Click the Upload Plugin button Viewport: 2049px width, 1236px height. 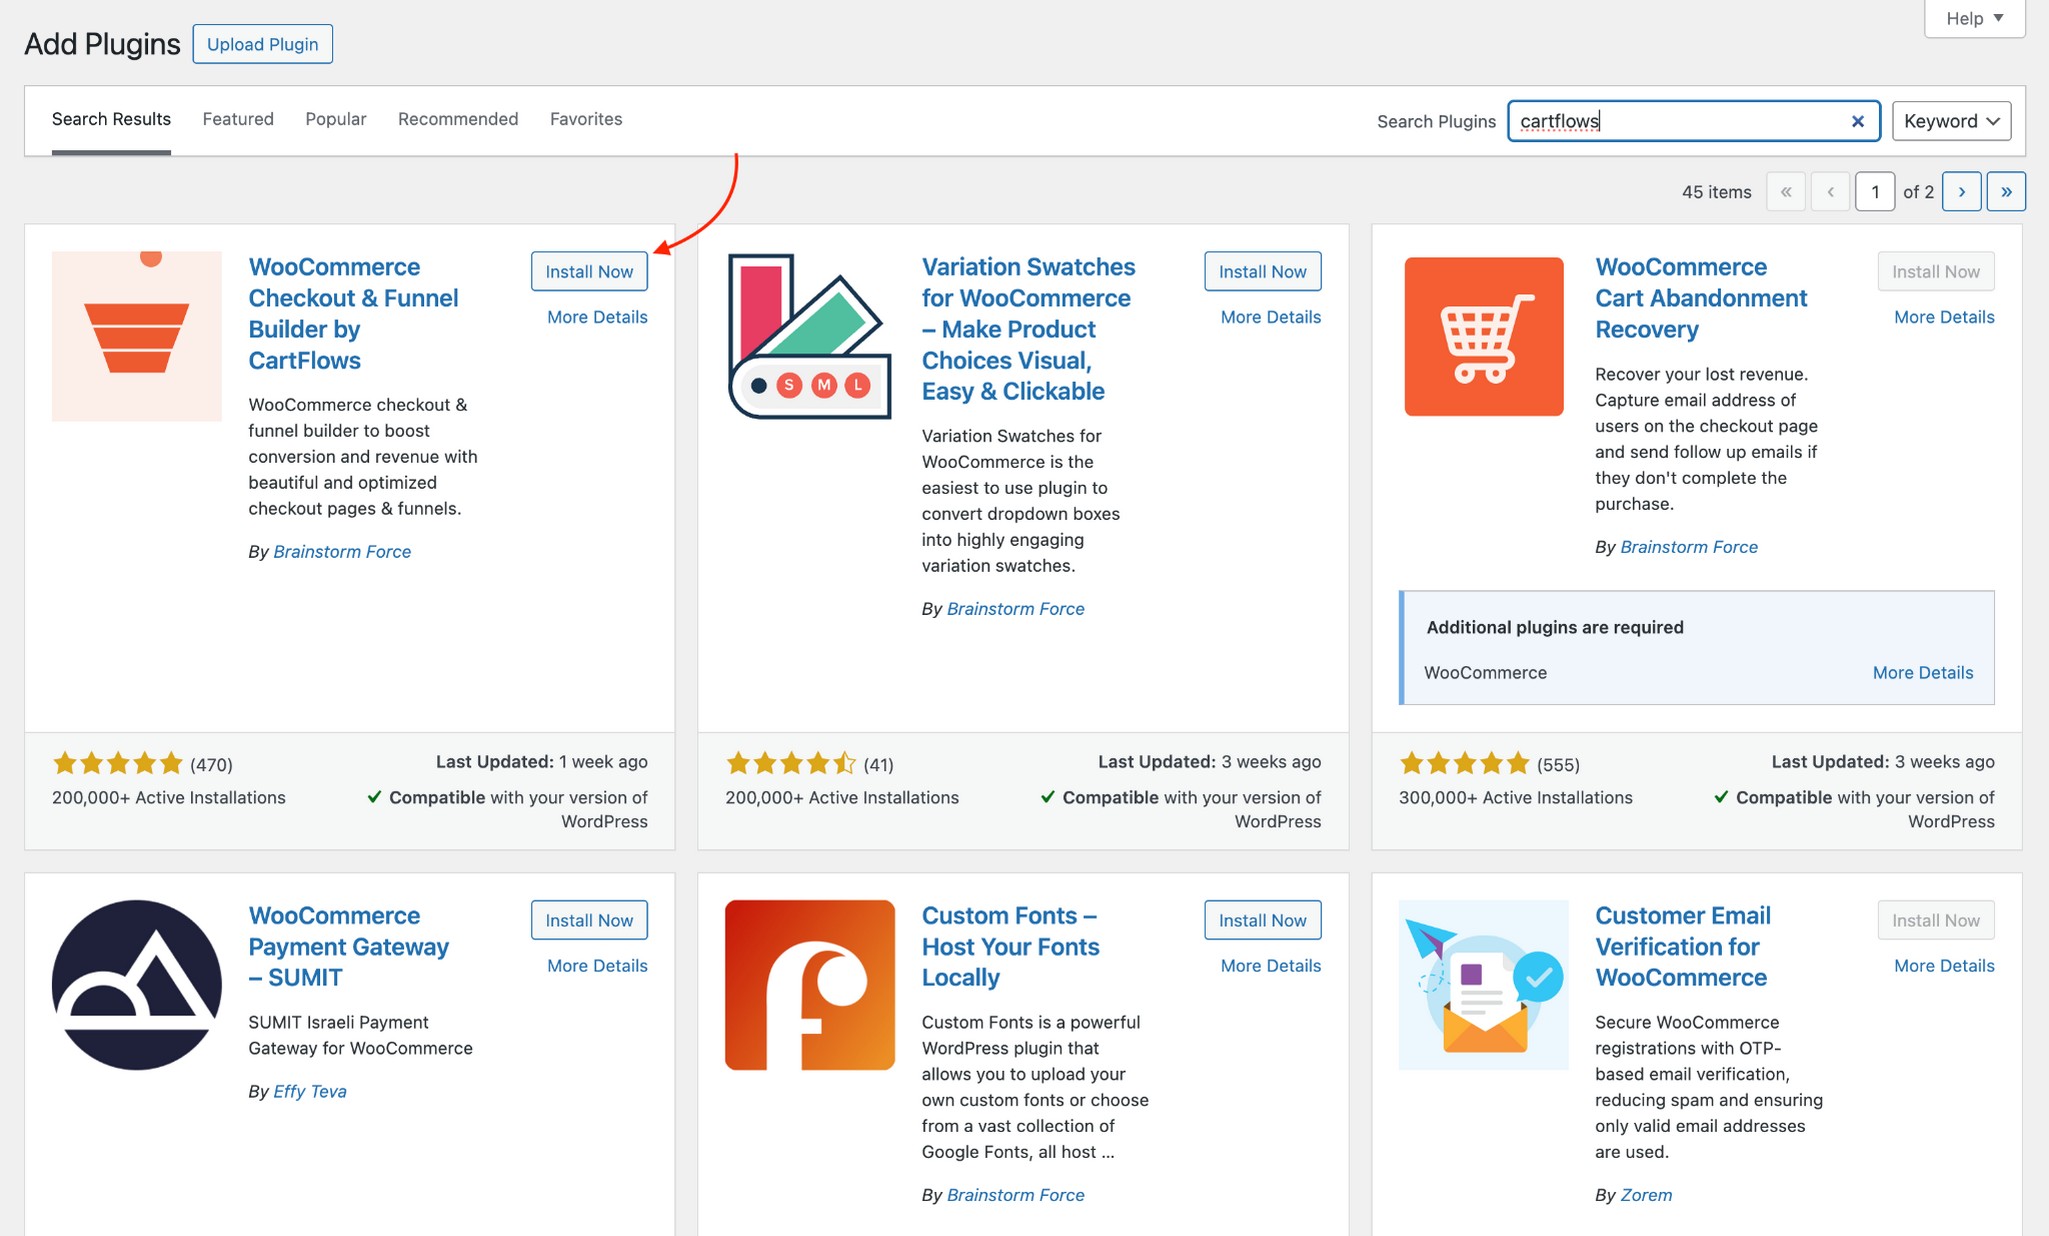tap(262, 44)
